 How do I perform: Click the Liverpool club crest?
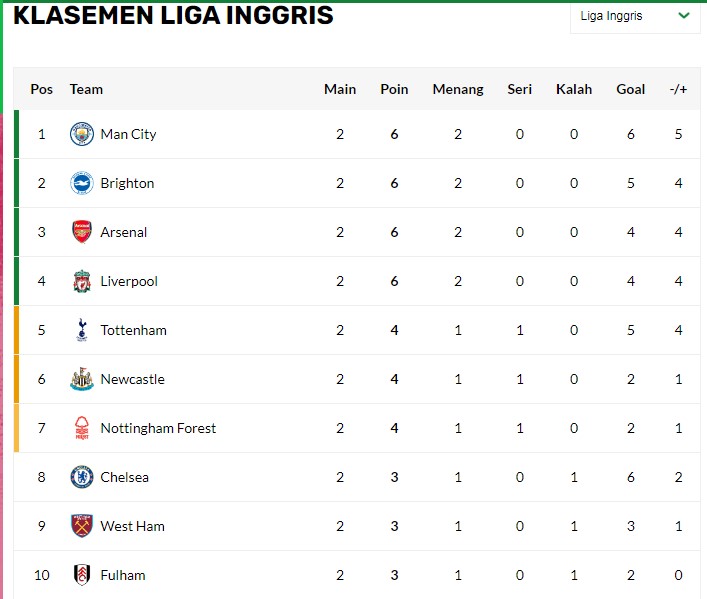point(82,281)
